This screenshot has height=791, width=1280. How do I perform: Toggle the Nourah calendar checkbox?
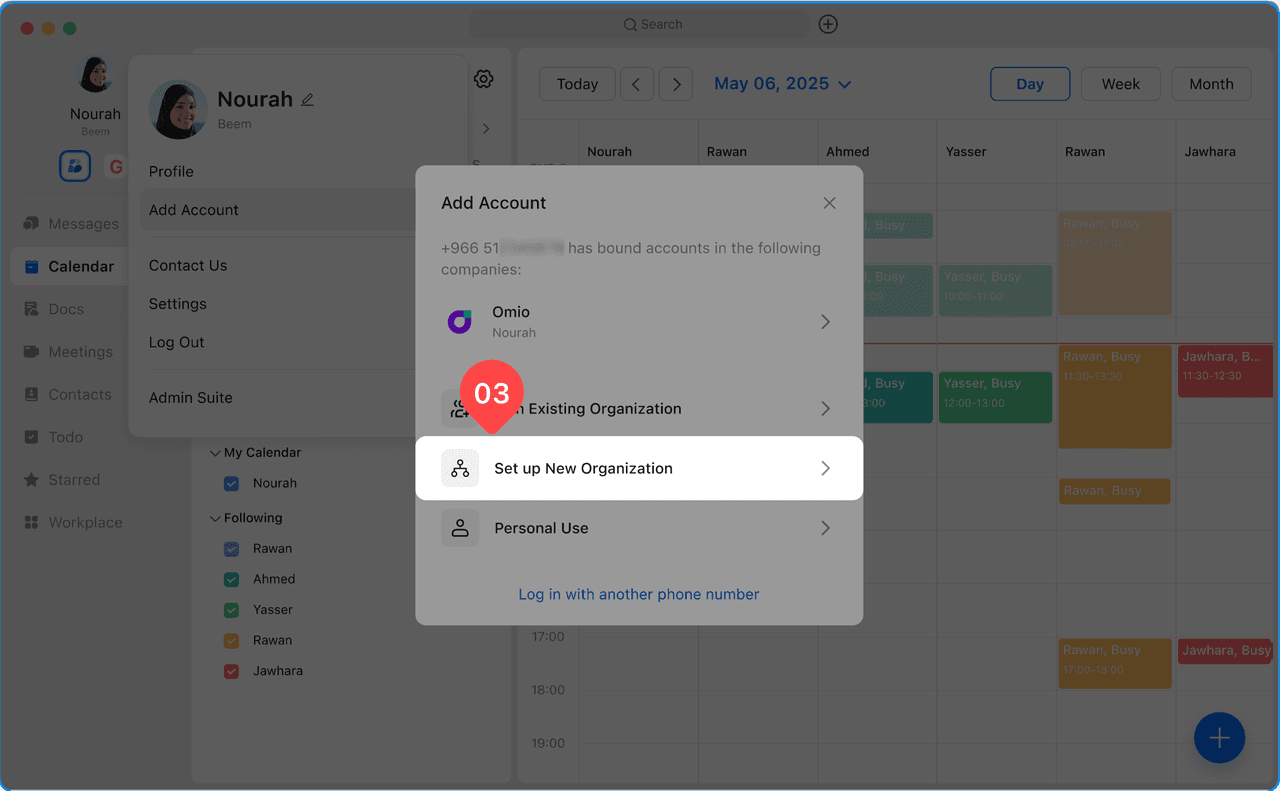click(232, 483)
